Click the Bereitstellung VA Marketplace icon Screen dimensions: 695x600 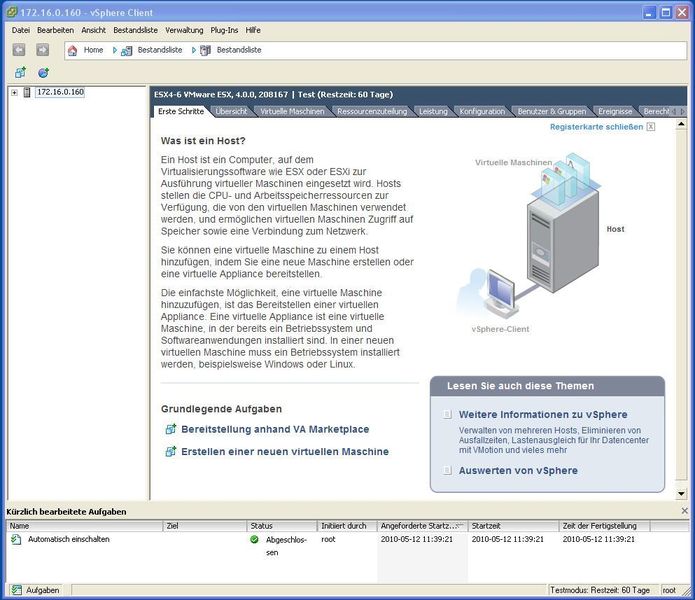point(171,429)
